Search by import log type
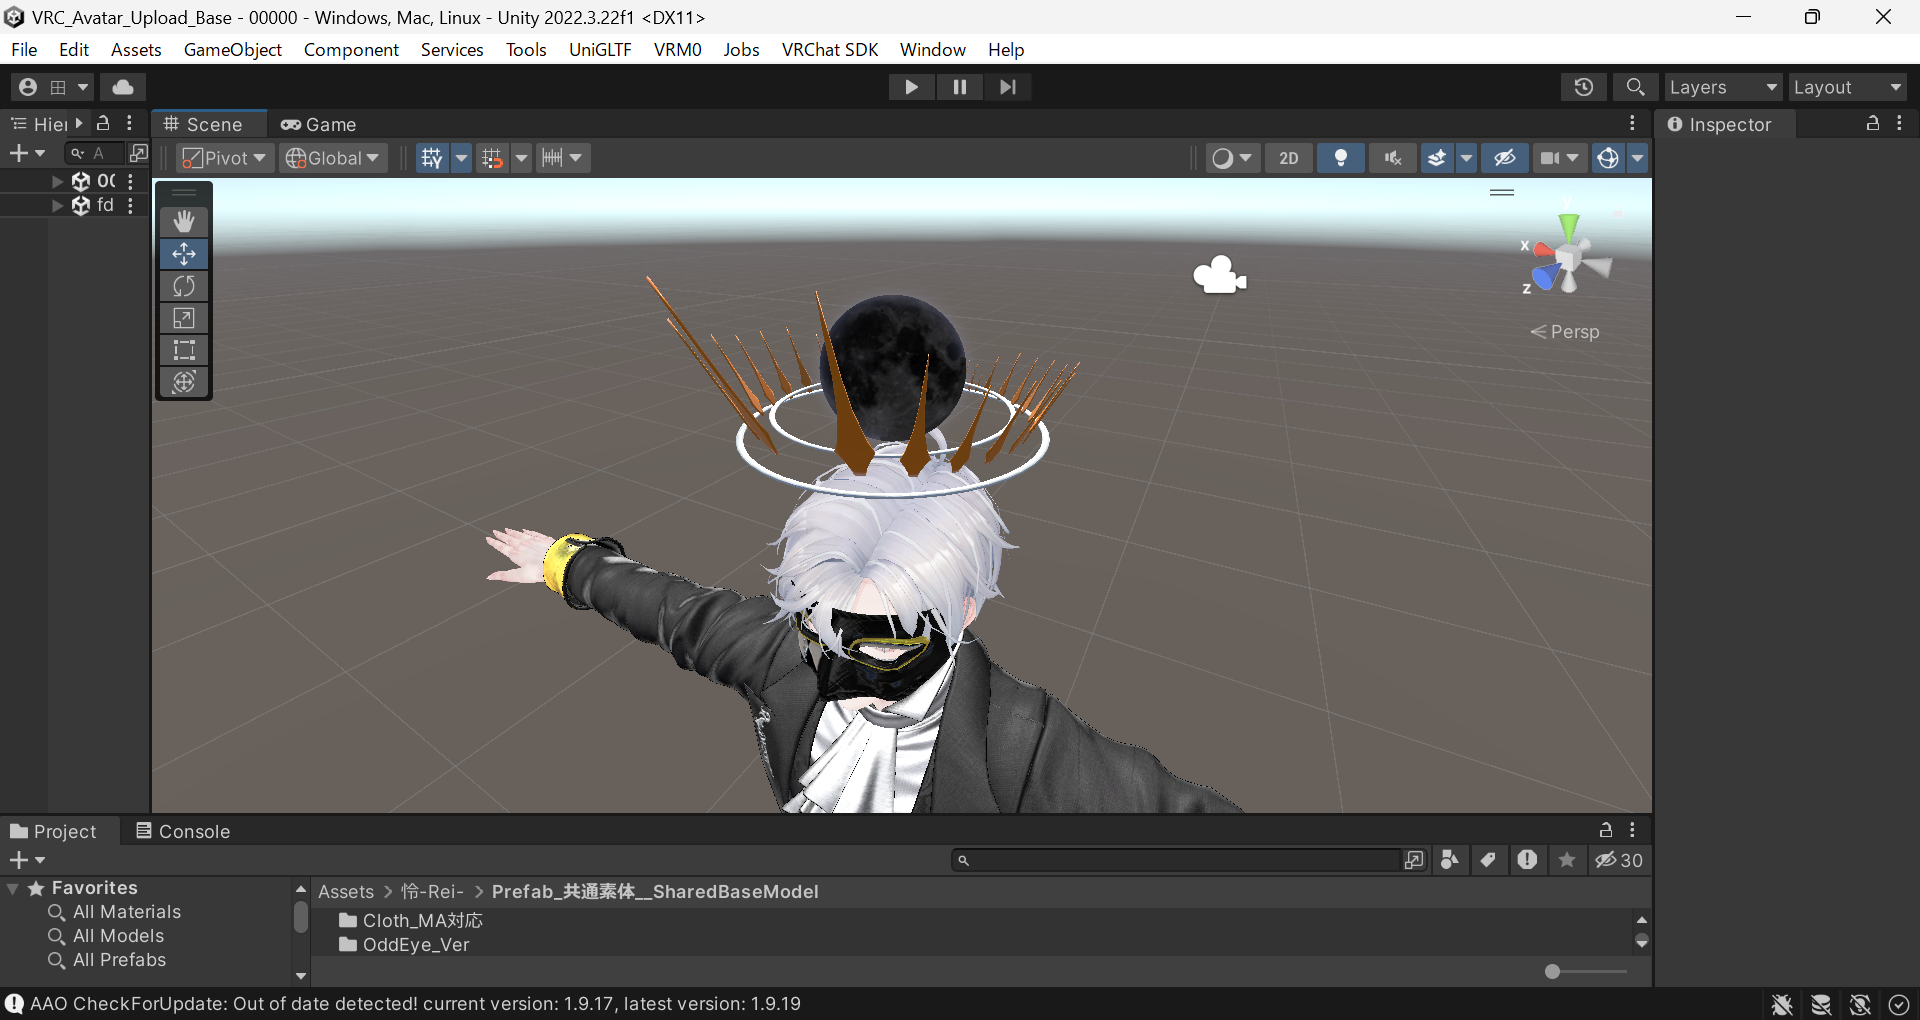The height and width of the screenshot is (1020, 1920). tap(1527, 860)
